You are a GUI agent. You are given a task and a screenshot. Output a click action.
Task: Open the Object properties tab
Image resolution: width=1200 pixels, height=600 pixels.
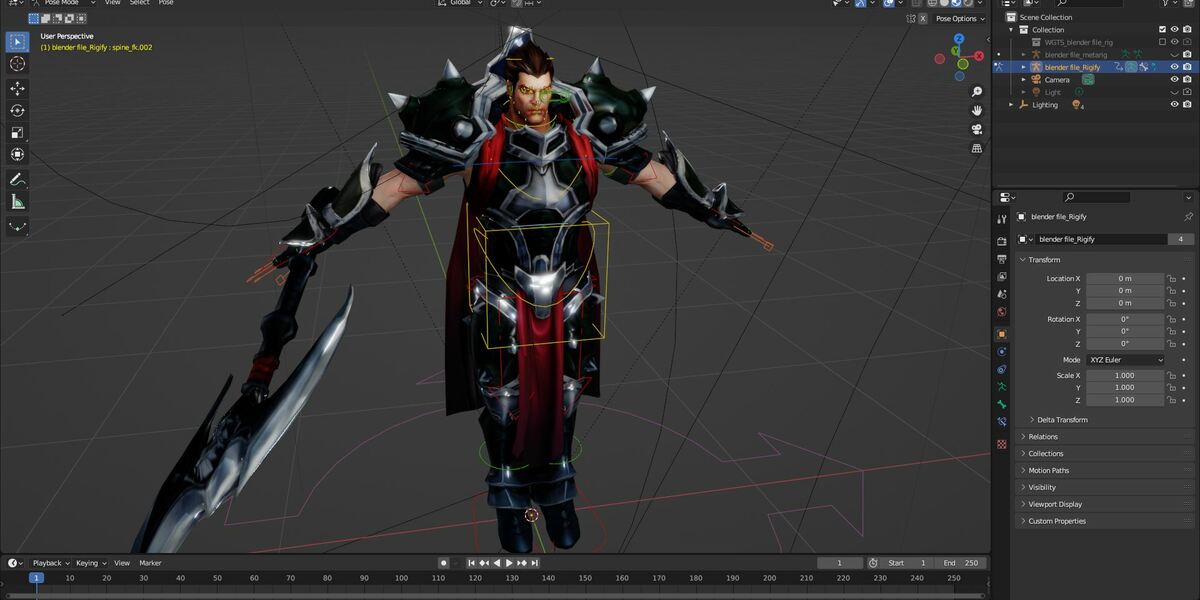pyautogui.click(x=1001, y=334)
